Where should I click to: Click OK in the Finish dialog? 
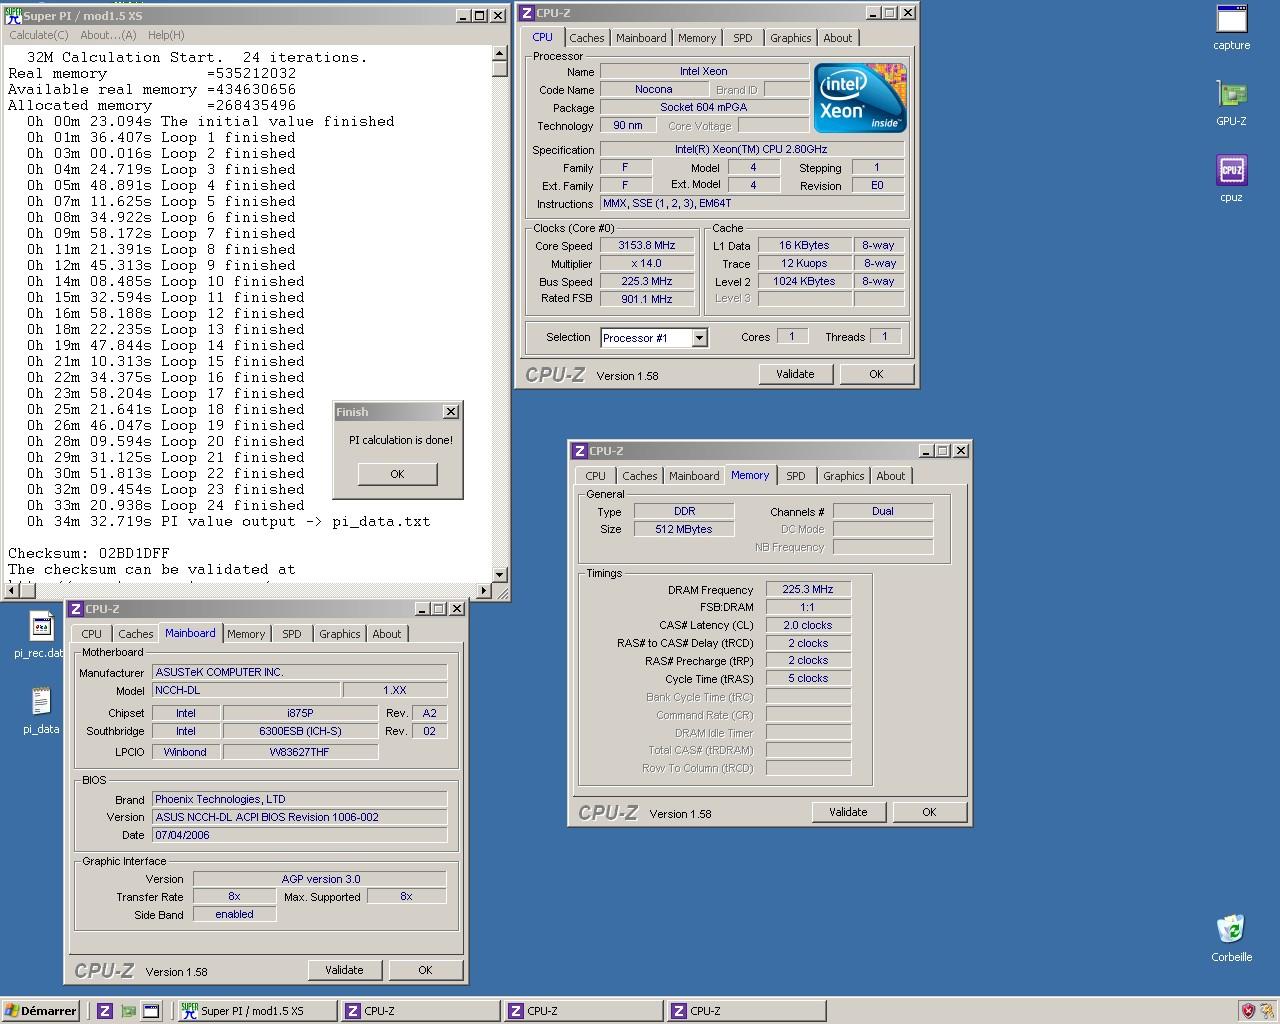(x=397, y=474)
